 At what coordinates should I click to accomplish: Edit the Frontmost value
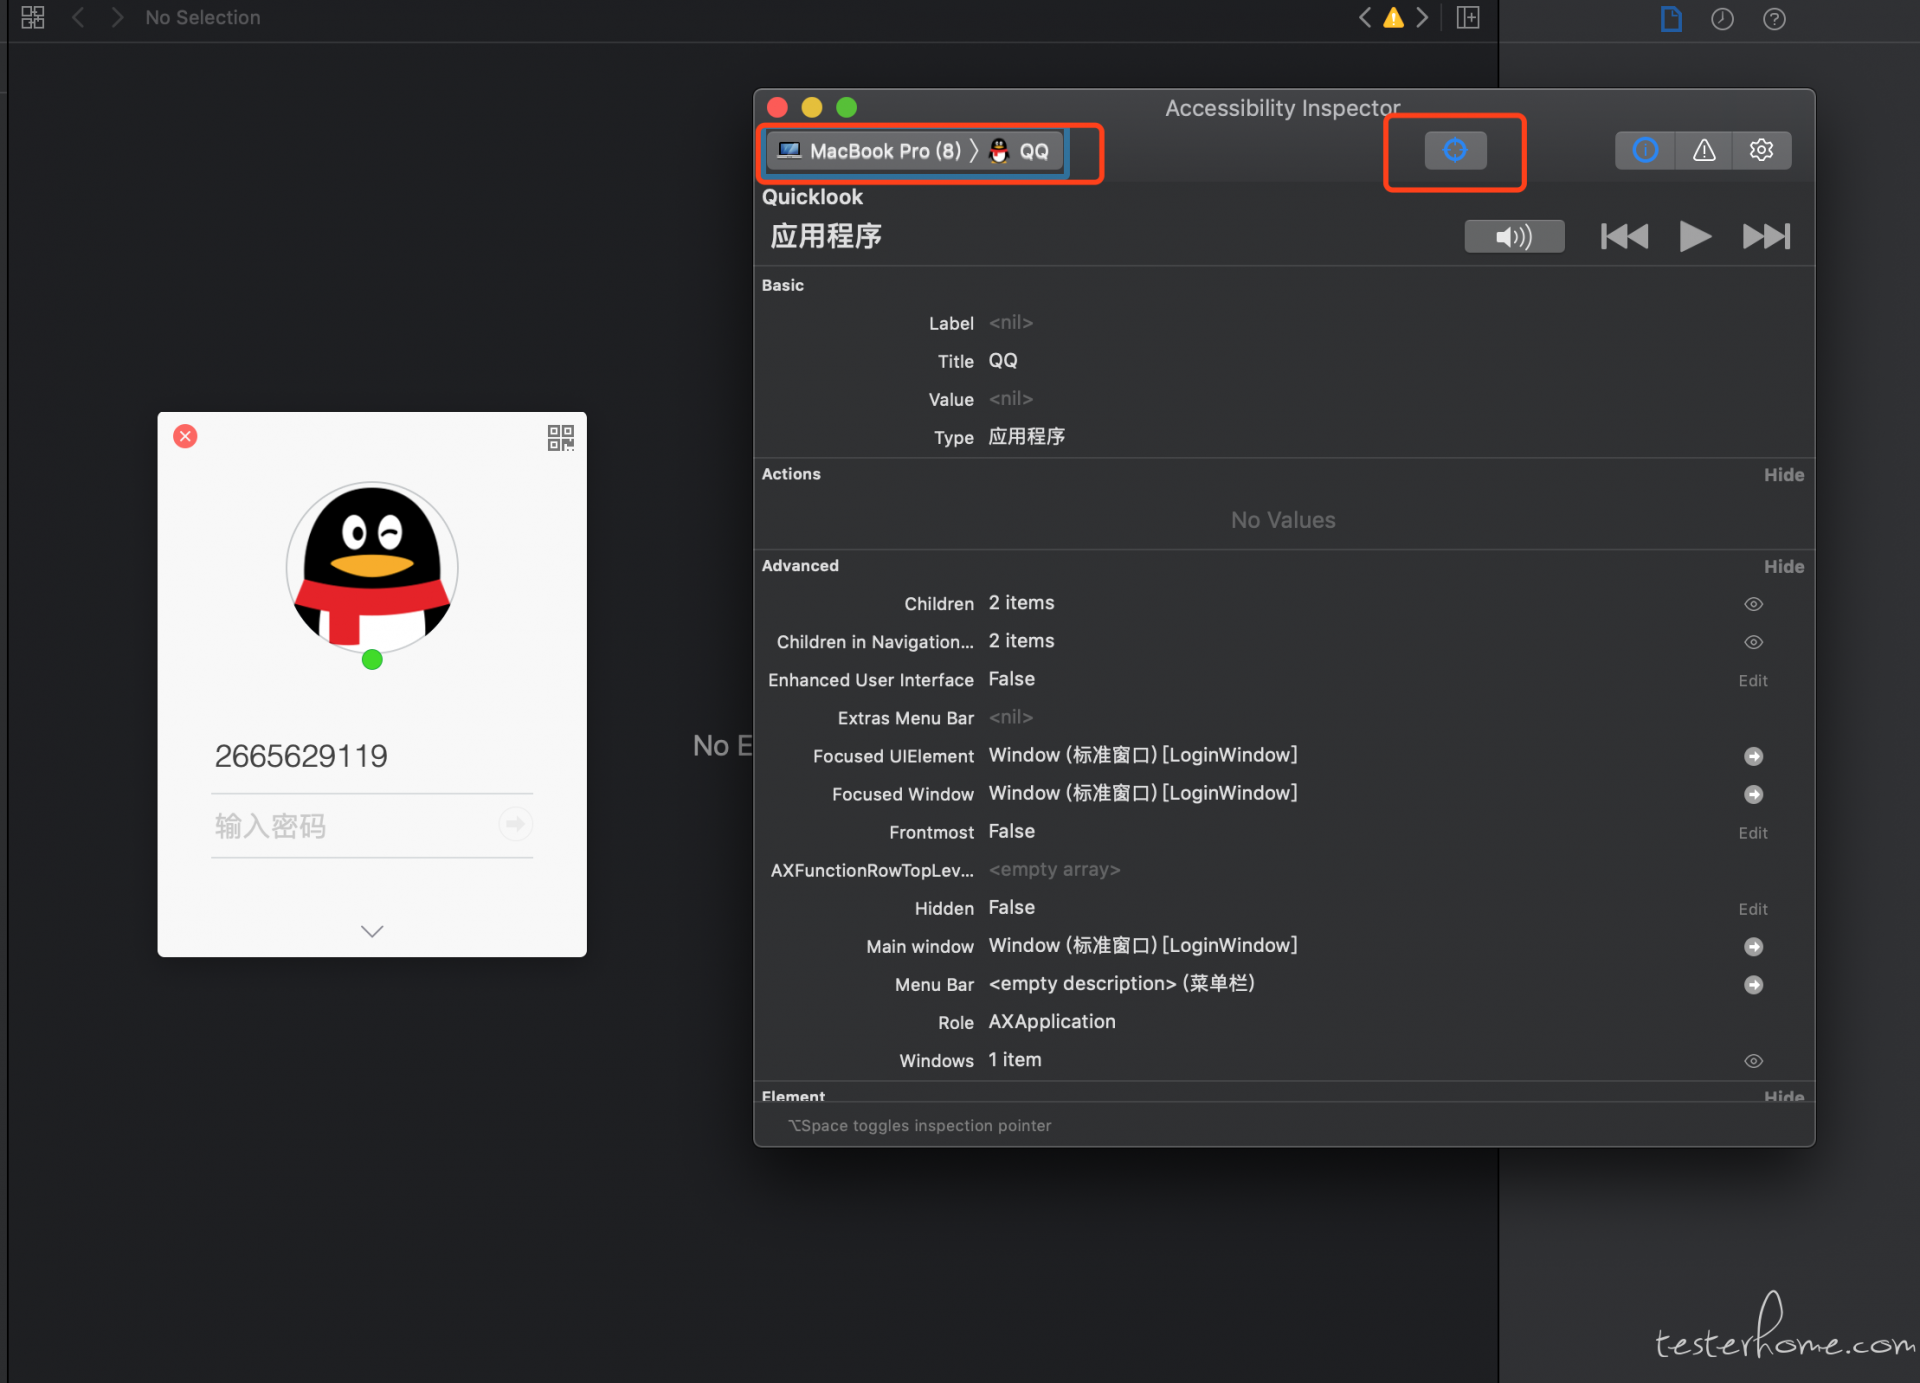[1752, 833]
